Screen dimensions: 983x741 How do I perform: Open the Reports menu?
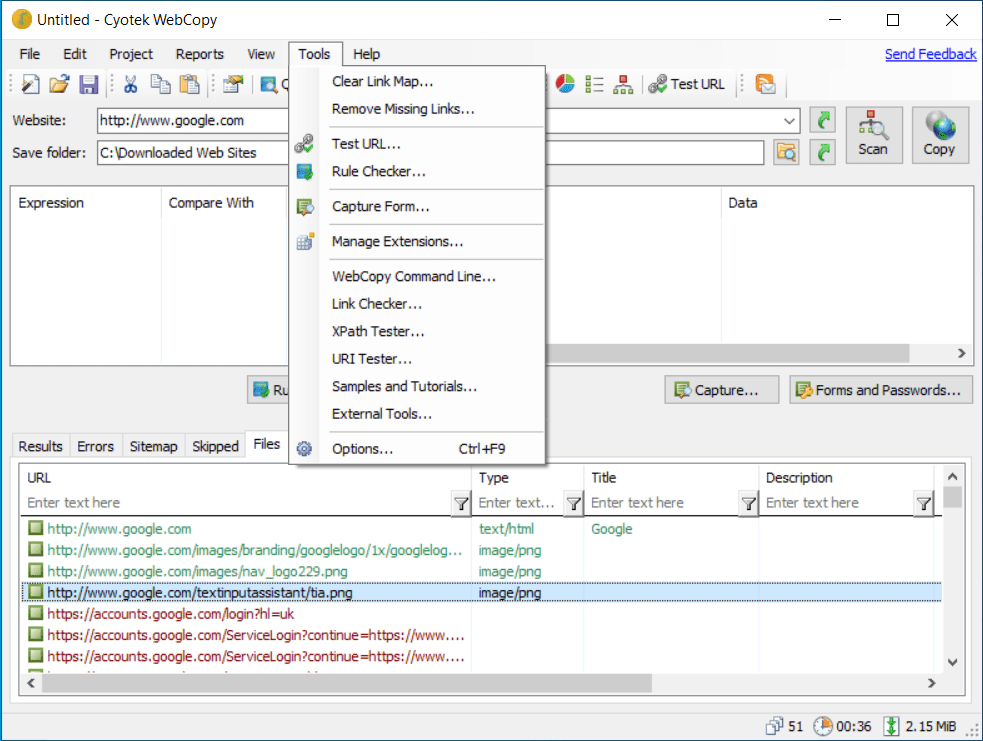199,54
